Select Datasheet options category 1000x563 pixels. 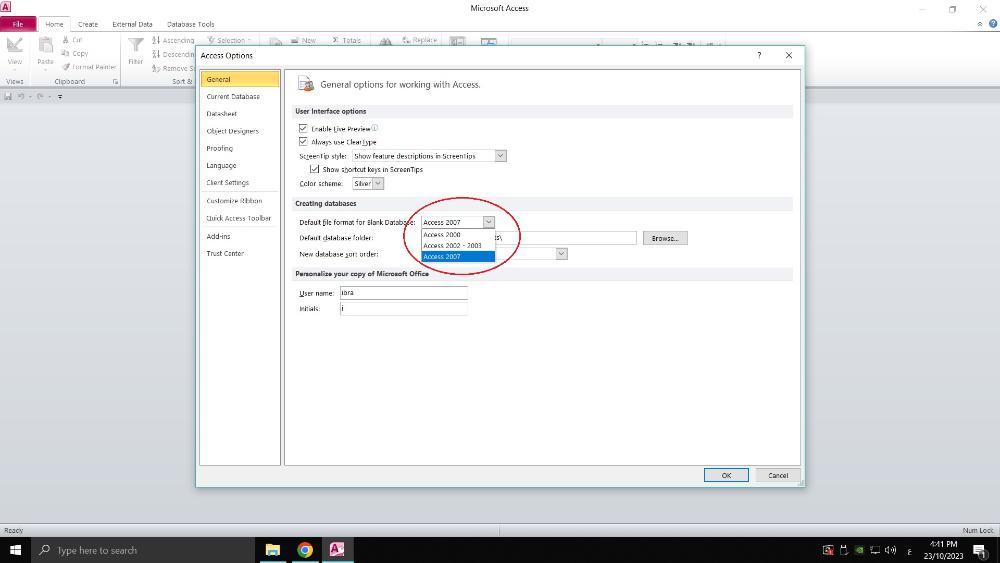pos(240,113)
